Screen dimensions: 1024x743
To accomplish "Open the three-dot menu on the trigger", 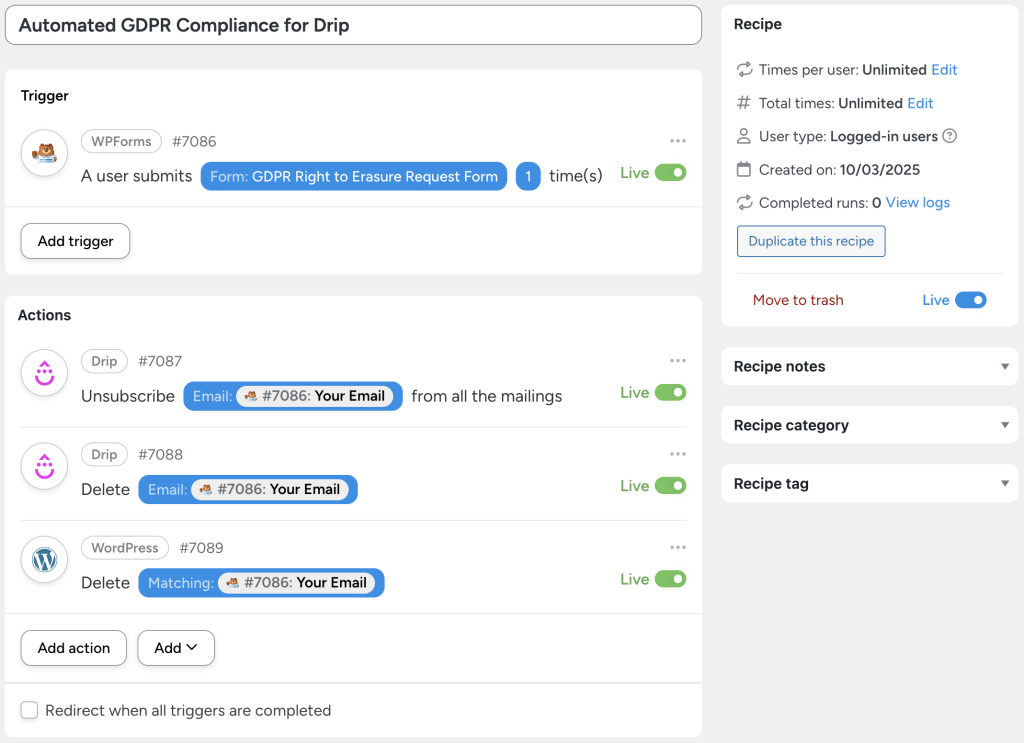I will (678, 141).
